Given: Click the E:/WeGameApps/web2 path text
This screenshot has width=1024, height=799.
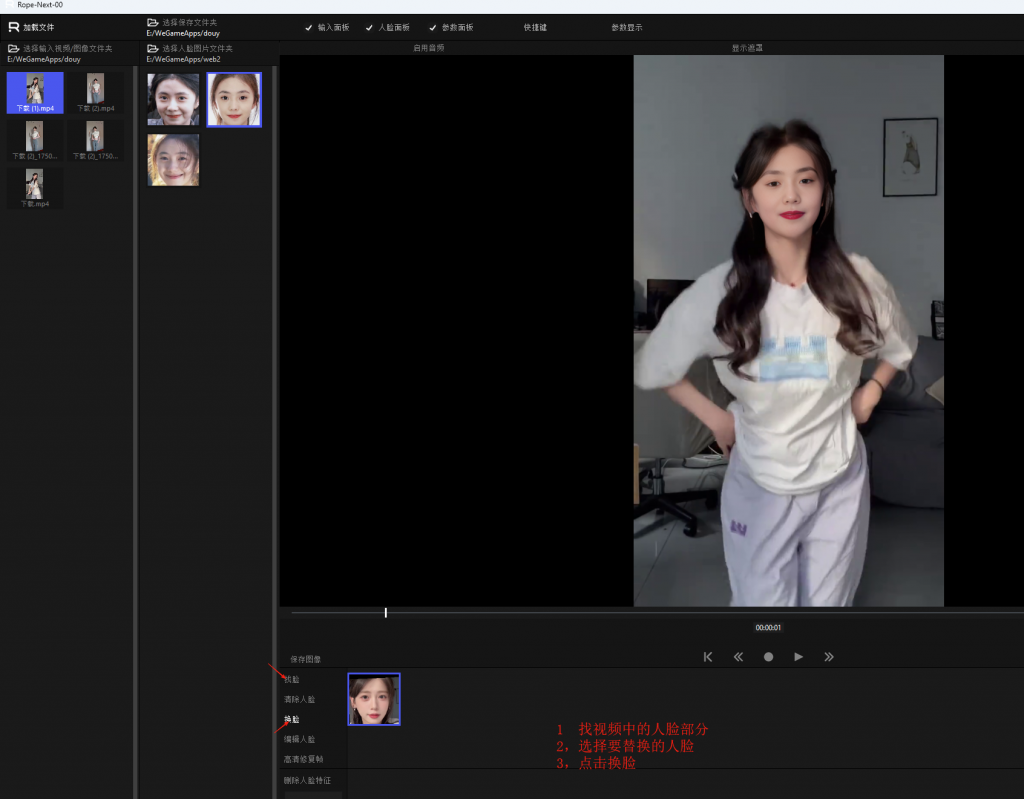Looking at the screenshot, I should tap(184, 59).
